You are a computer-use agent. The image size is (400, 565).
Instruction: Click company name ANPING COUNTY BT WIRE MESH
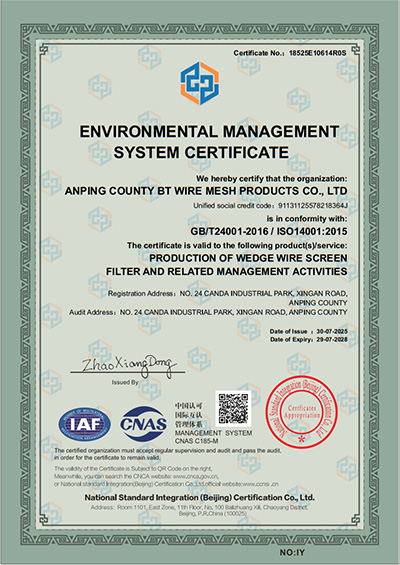click(x=206, y=191)
